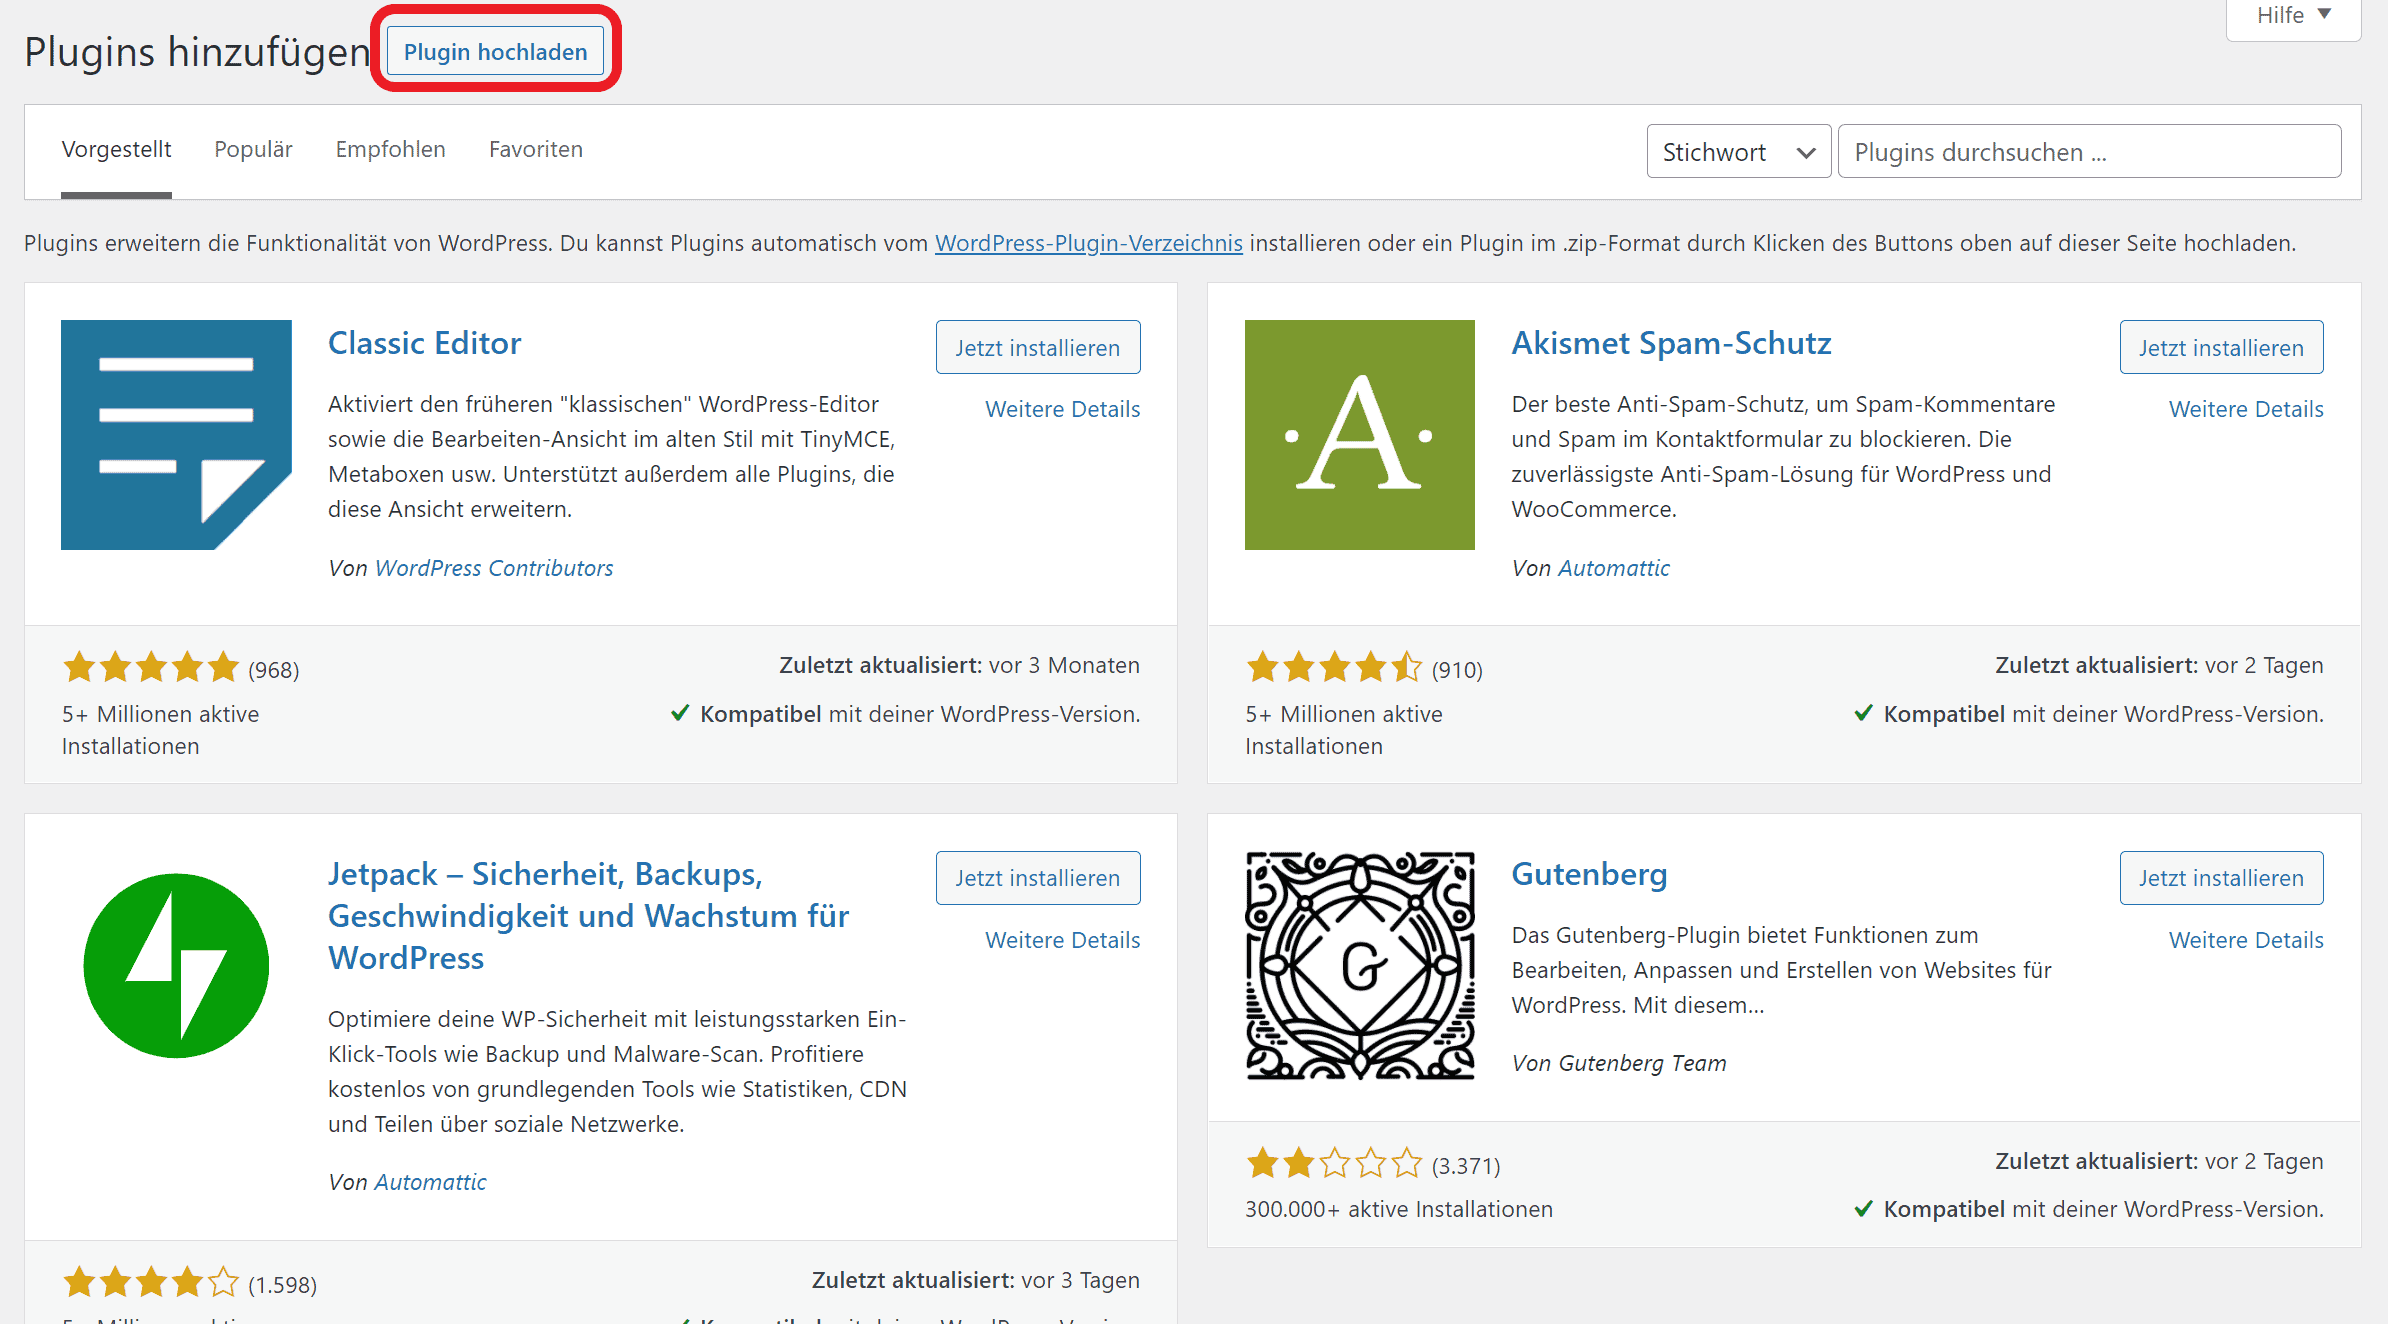Switch to the Vorgestellt tab
The height and width of the screenshot is (1324, 2388).
click(116, 150)
